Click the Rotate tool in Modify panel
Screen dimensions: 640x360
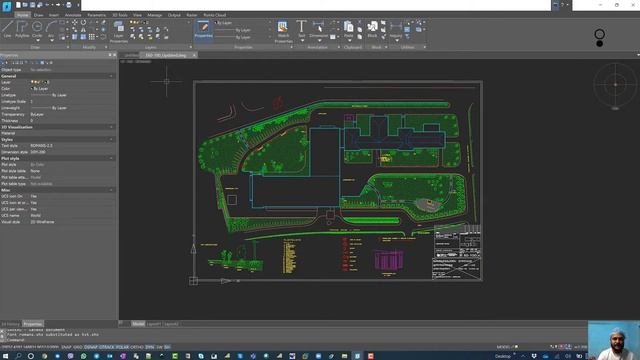[83, 22]
